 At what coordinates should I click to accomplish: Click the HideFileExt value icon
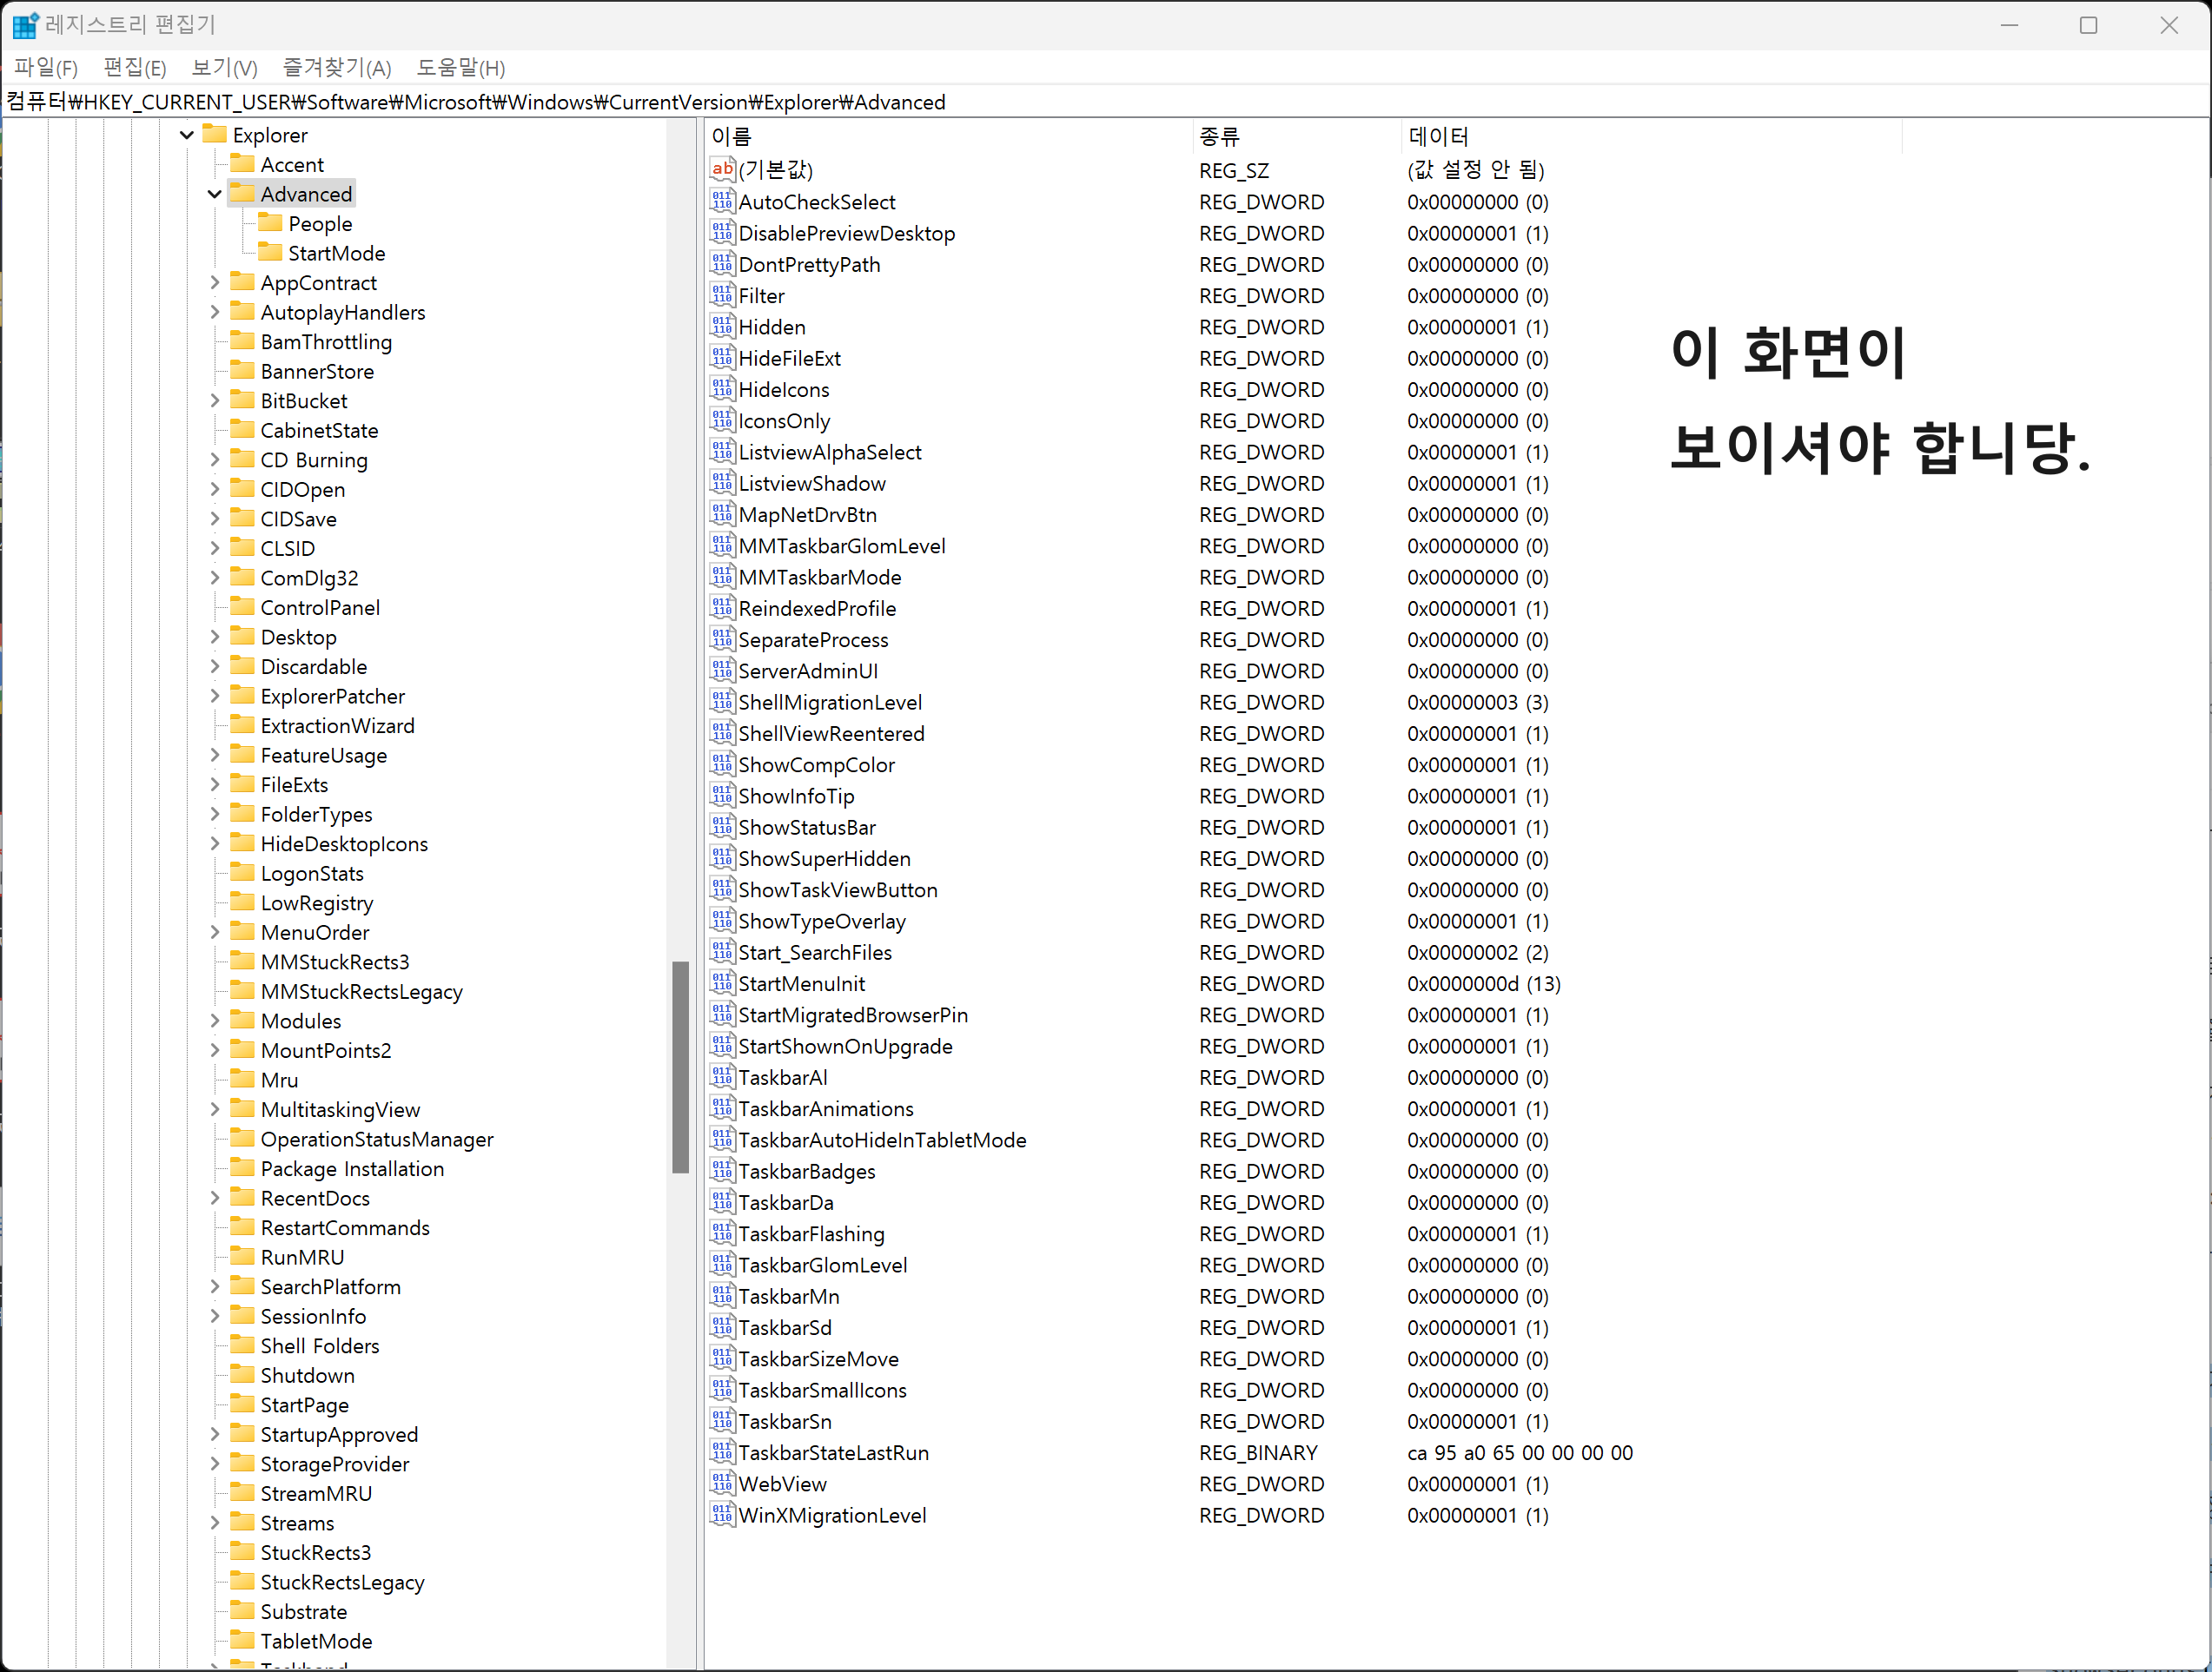click(722, 358)
